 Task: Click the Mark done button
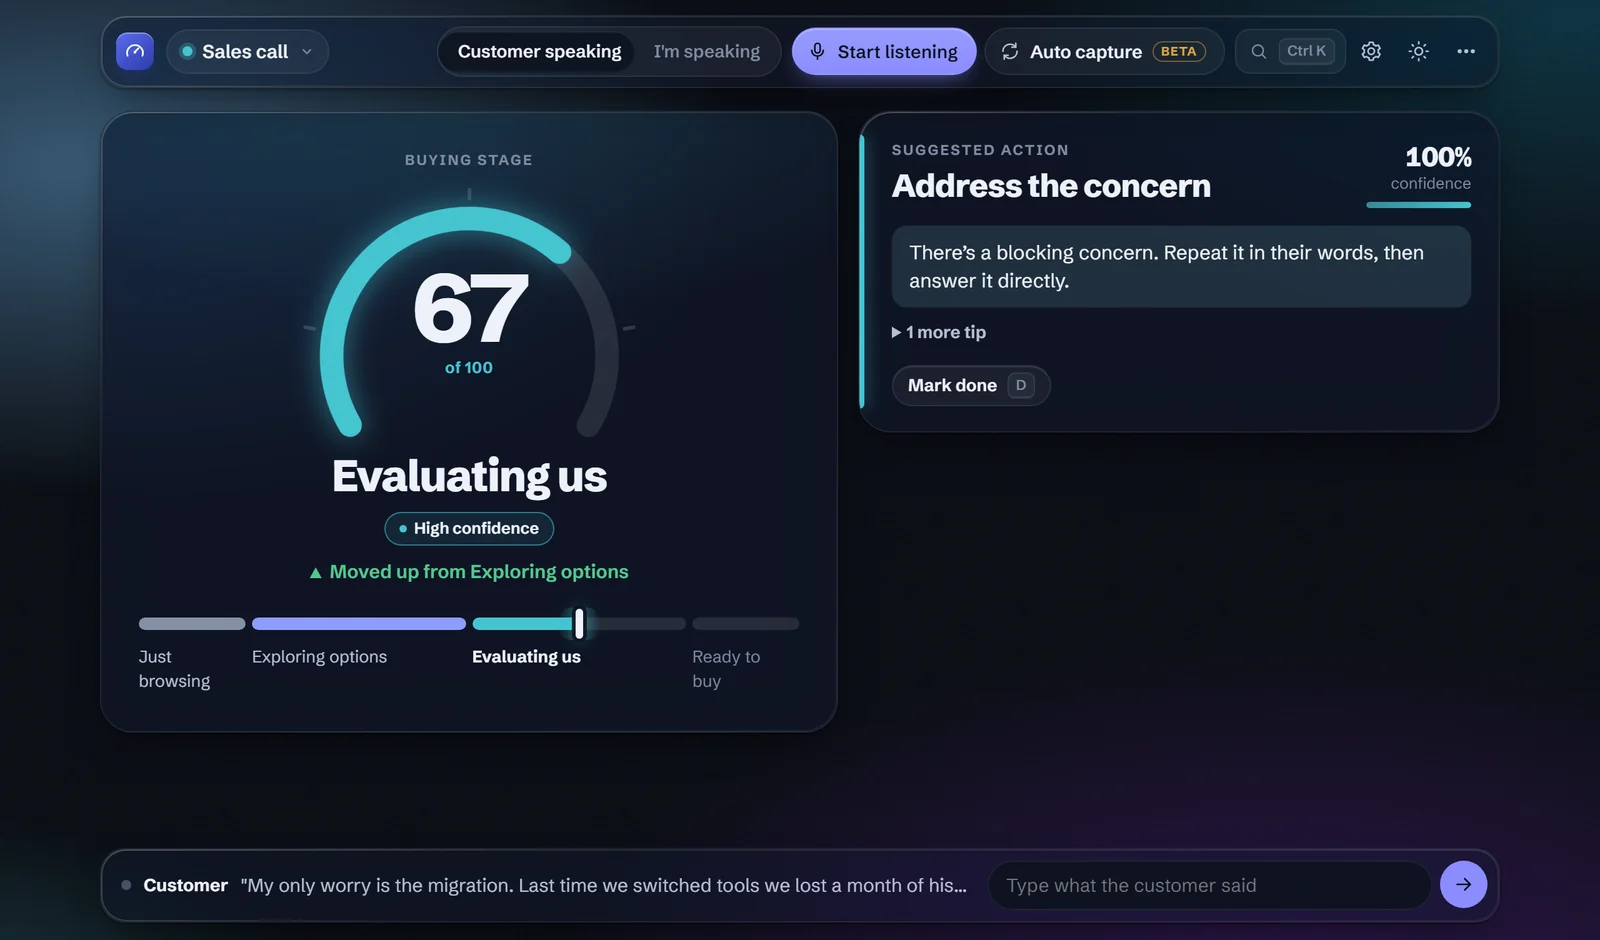(970, 385)
